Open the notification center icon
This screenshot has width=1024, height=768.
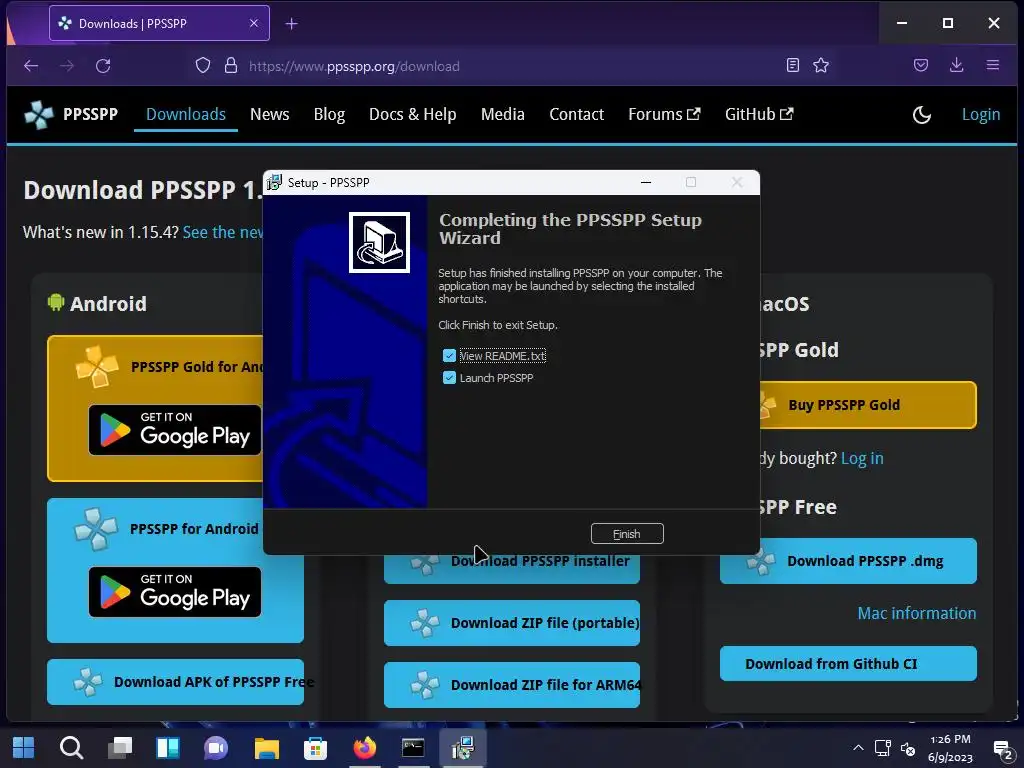[1002, 749]
